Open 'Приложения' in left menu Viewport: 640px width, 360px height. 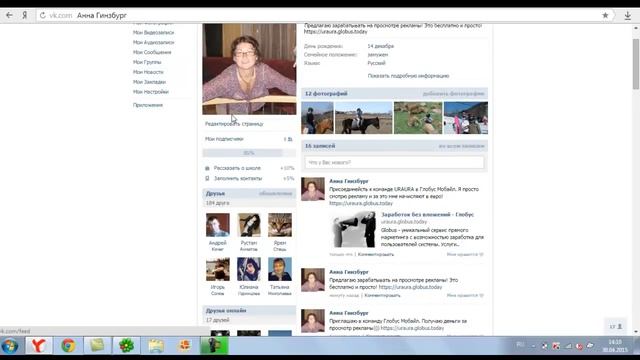pos(148,105)
